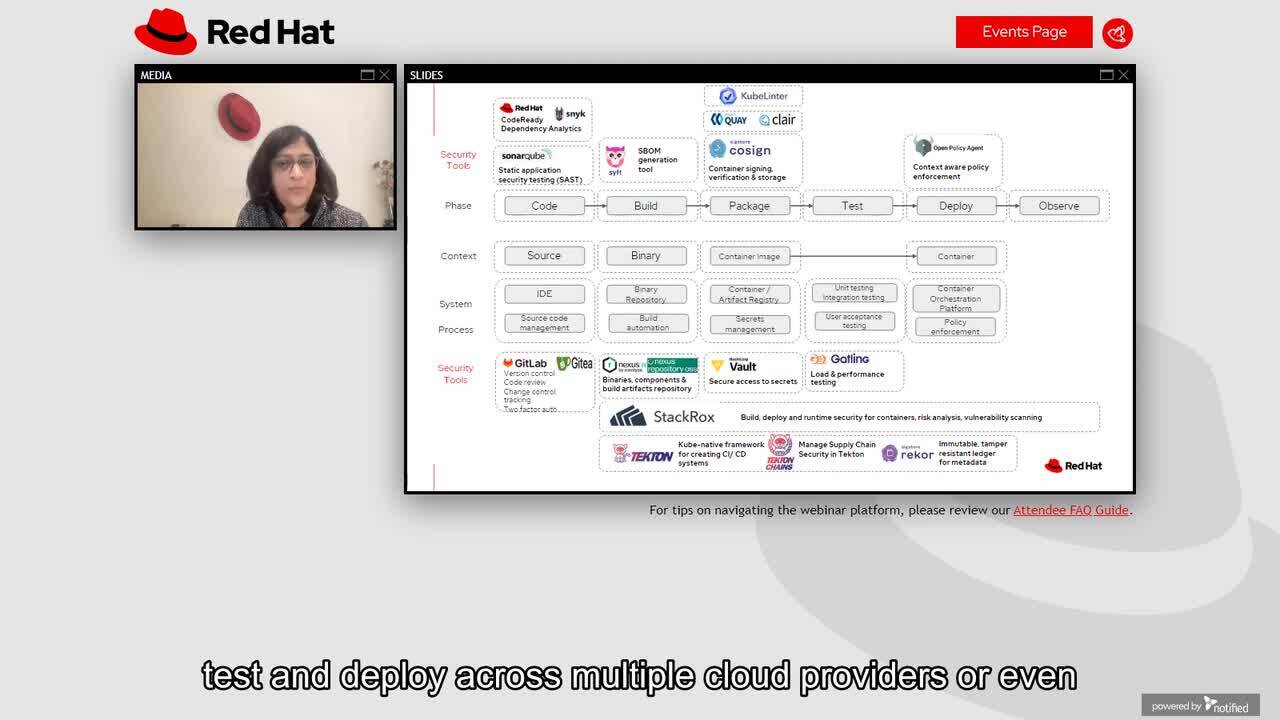Image resolution: width=1280 pixels, height=720 pixels.
Task: Click the KubeLinter icon on the slide
Action: click(728, 96)
